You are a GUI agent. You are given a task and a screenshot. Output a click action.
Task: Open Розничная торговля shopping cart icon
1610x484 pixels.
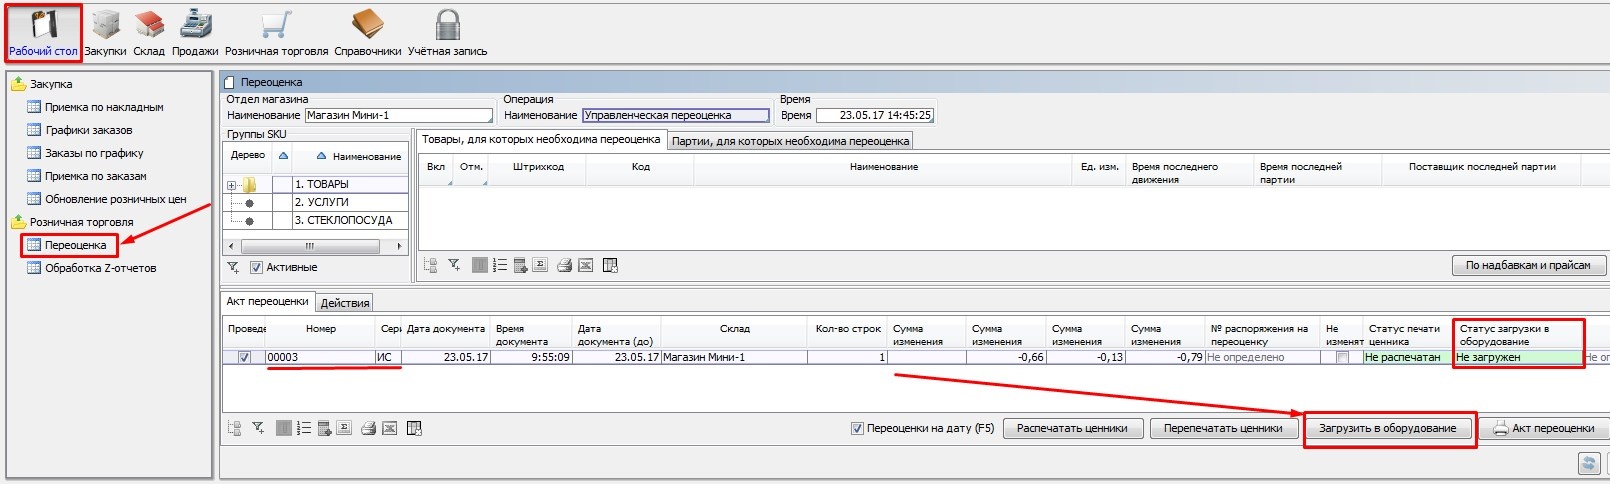[x=276, y=31]
